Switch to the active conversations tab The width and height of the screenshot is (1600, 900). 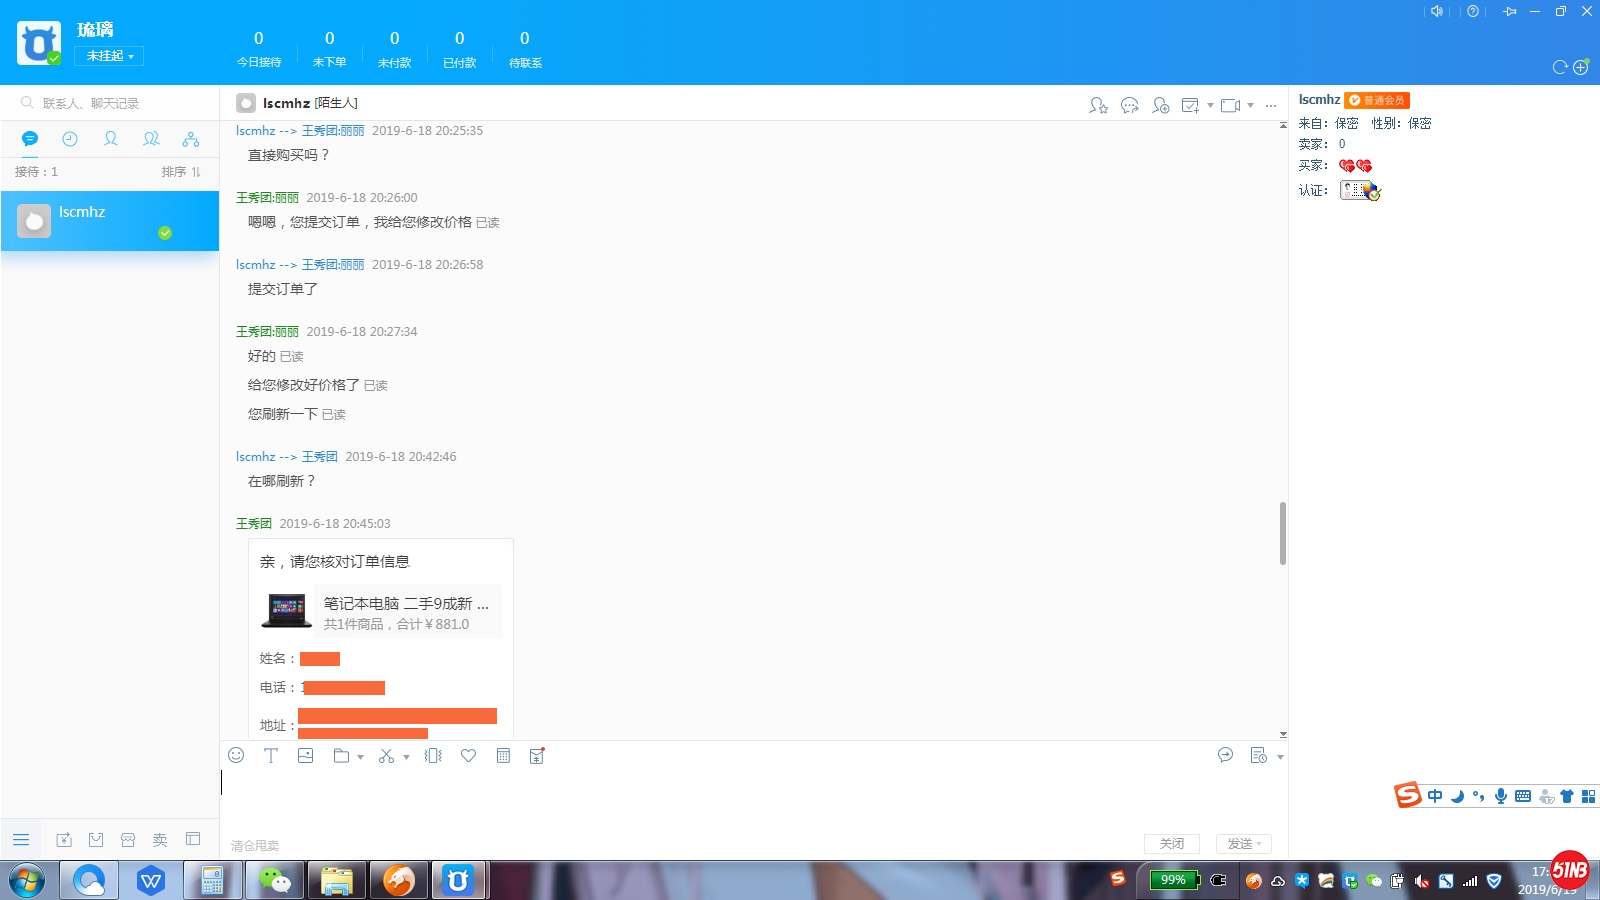30,139
